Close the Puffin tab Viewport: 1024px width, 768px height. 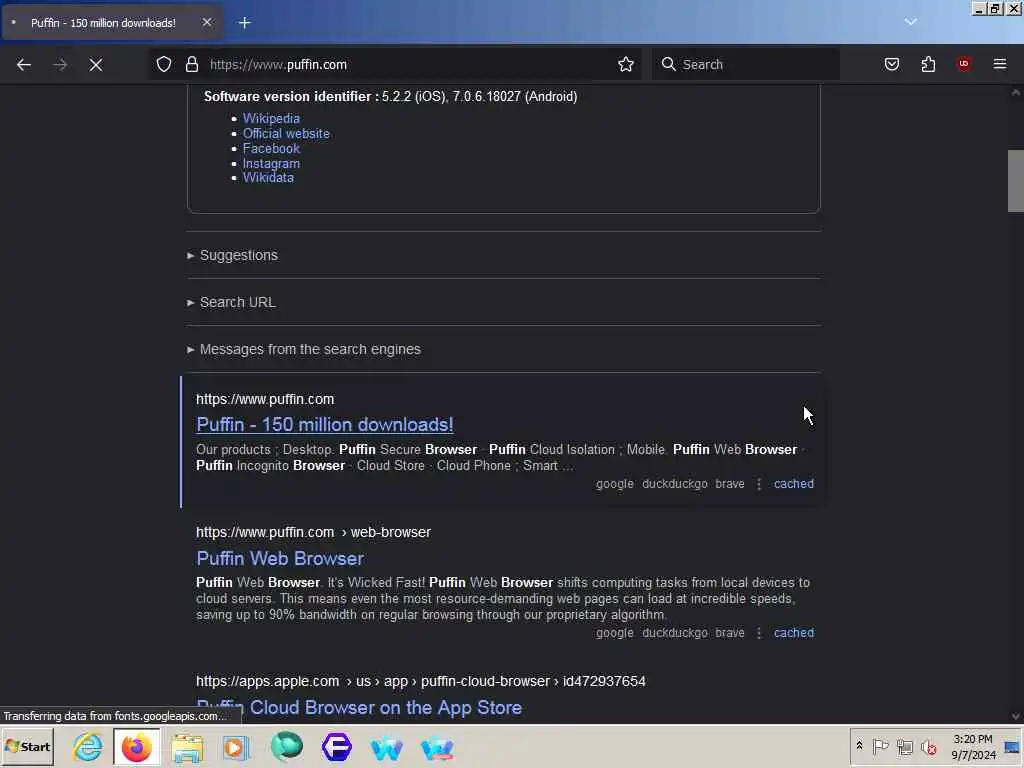pyautogui.click(x=206, y=22)
